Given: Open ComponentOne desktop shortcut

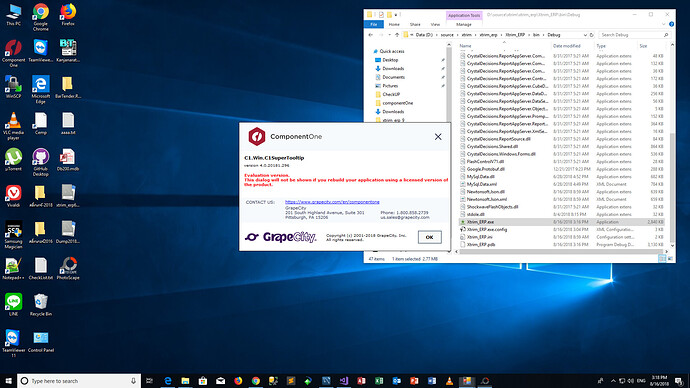Looking at the screenshot, I should tap(13, 54).
